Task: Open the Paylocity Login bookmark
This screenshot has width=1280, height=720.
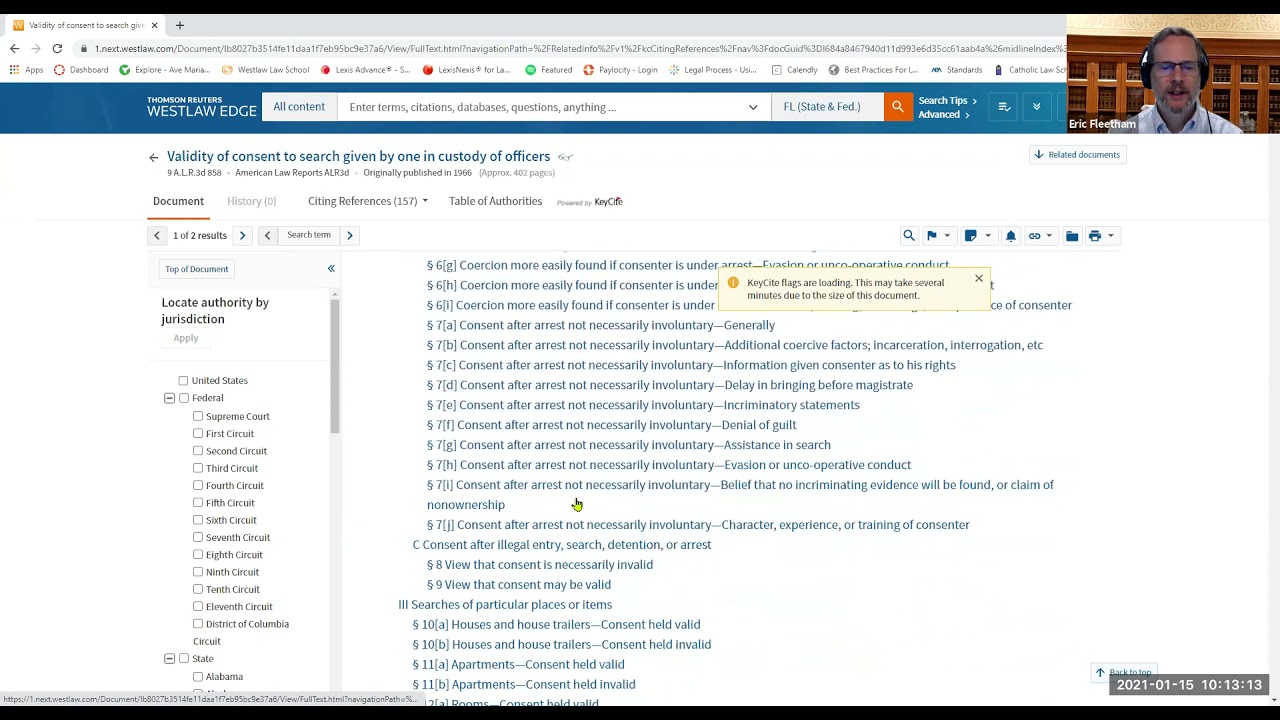Action: [620, 70]
